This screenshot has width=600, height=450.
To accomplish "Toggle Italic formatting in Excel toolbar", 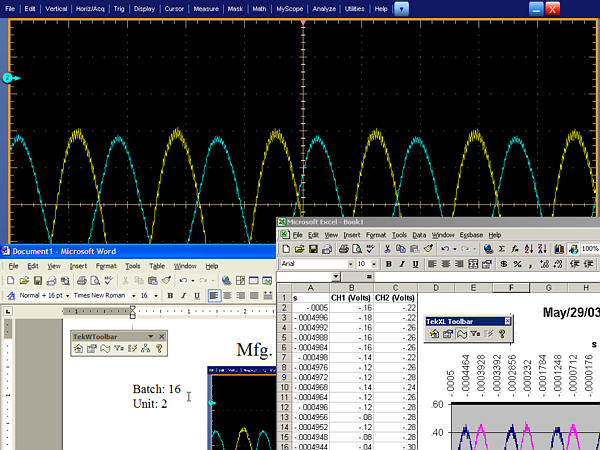I will tap(401, 264).
